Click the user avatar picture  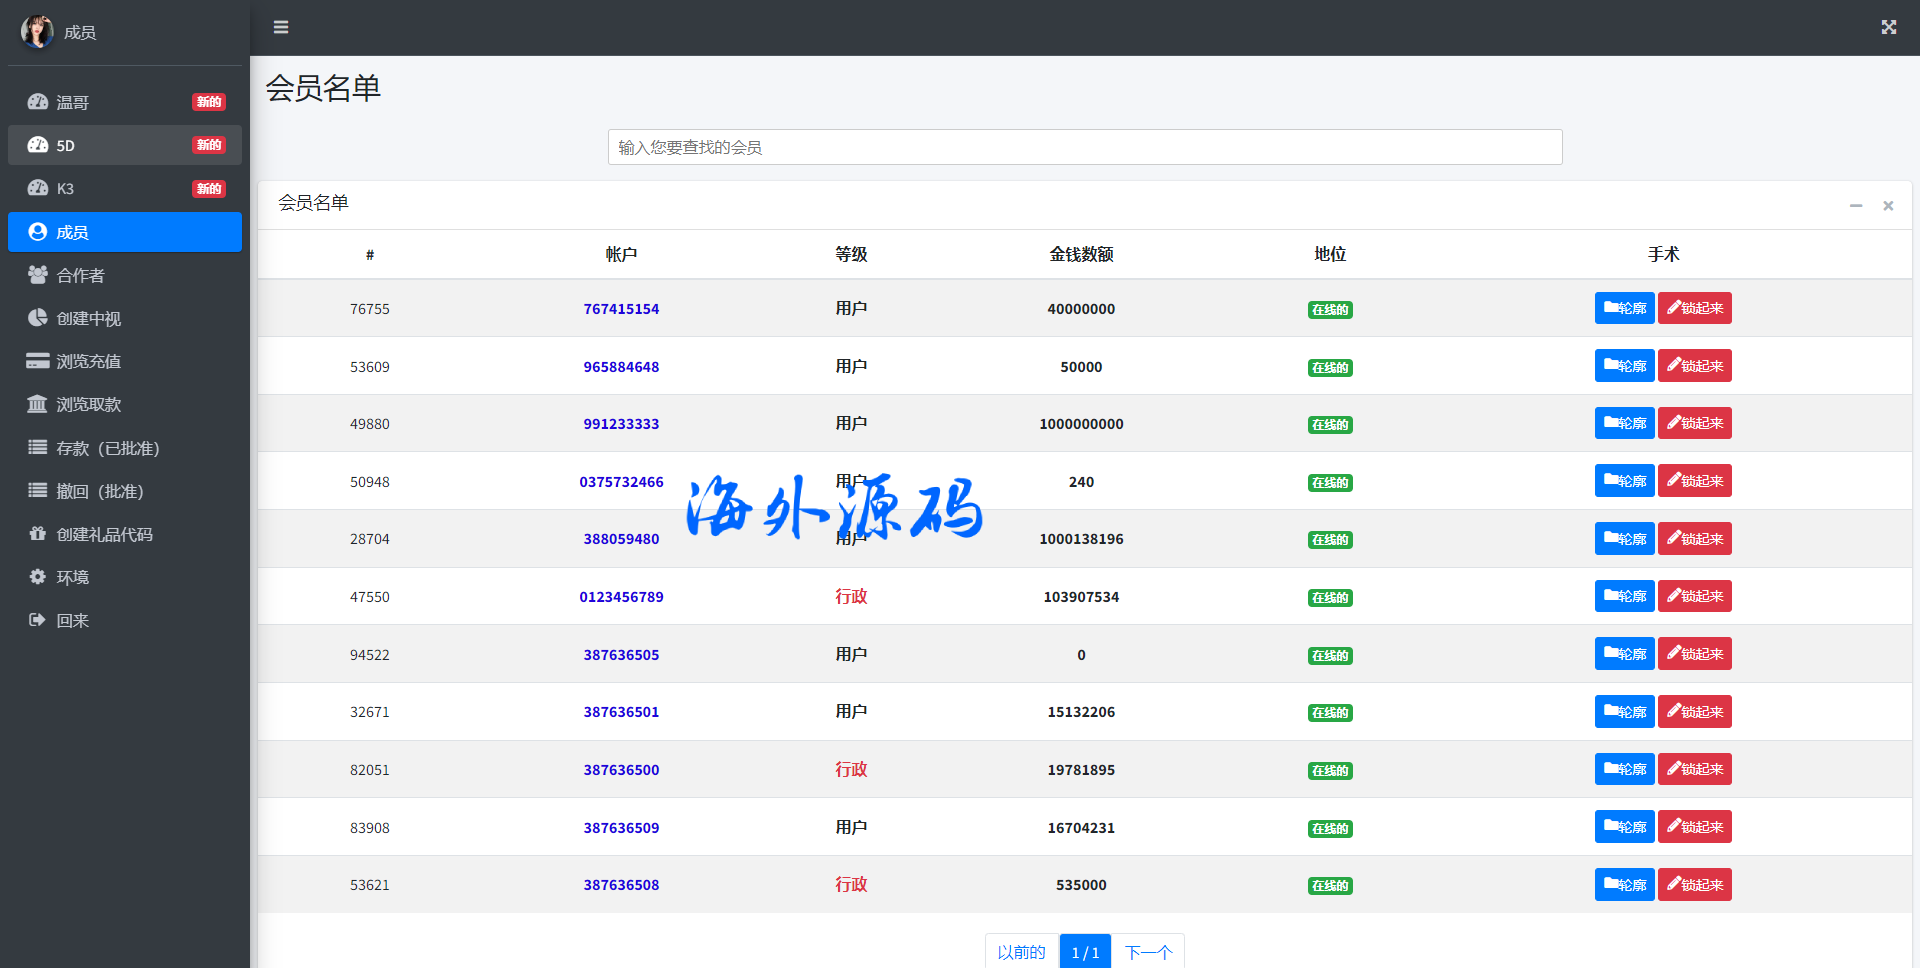coord(37,32)
